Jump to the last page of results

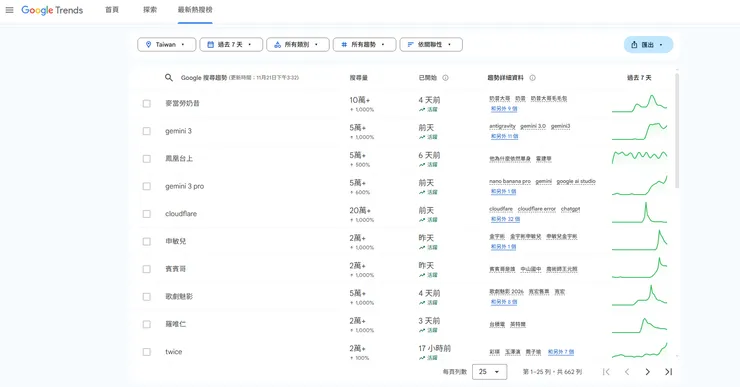point(668,372)
